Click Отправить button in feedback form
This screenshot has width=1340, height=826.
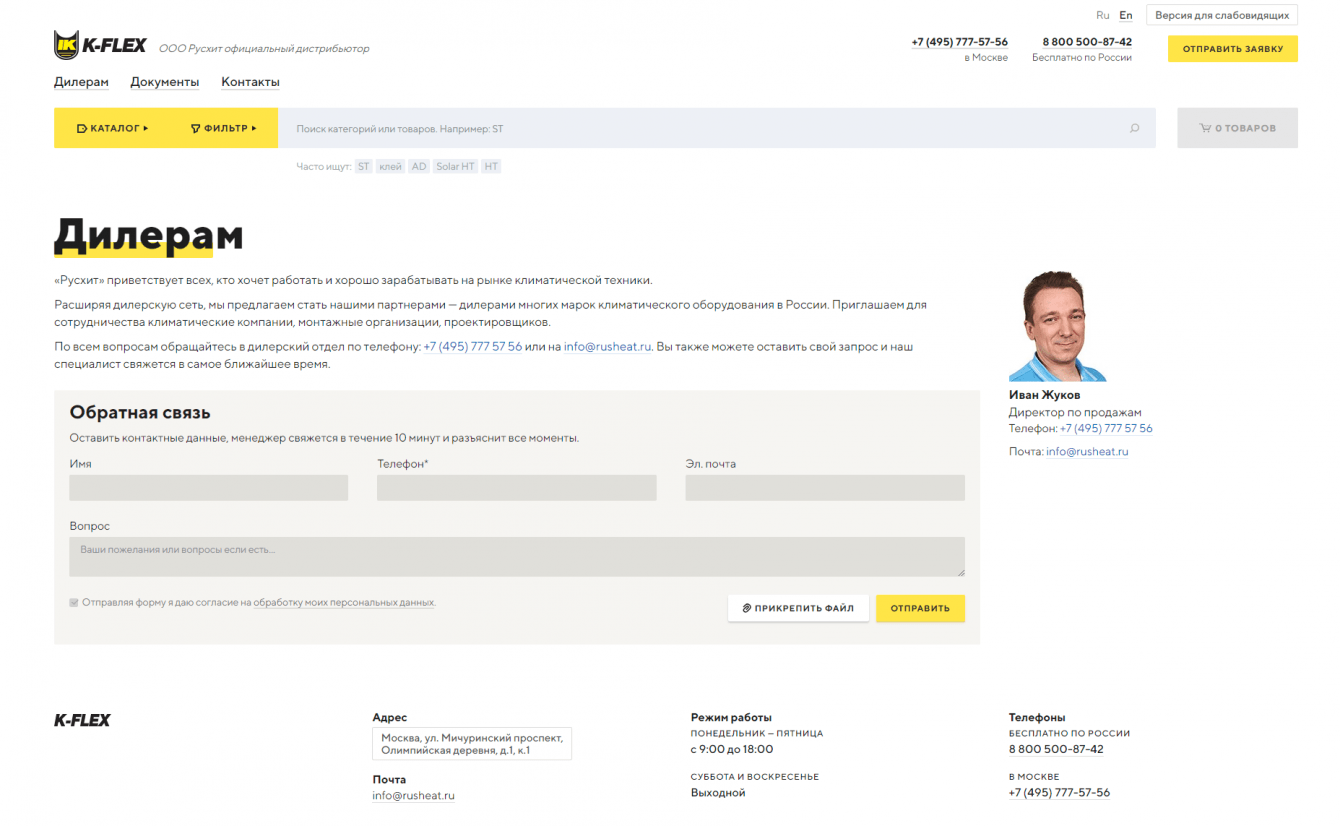[x=920, y=608]
